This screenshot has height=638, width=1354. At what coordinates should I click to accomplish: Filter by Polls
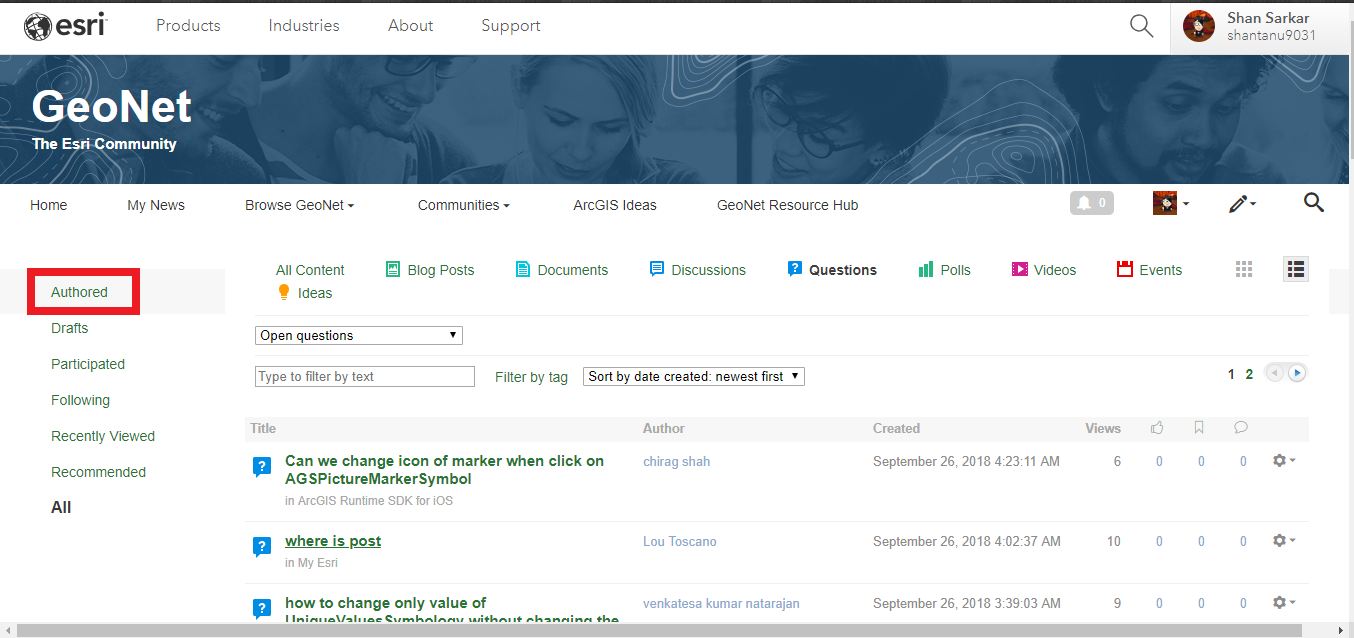(x=944, y=270)
